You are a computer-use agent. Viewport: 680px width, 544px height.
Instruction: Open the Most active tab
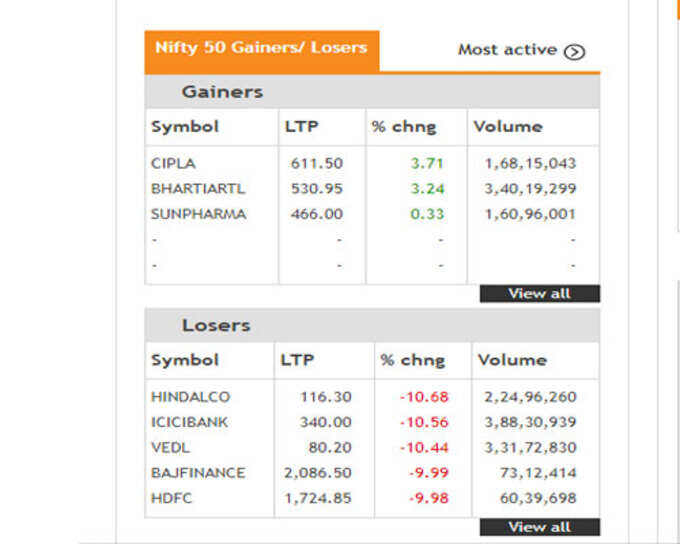click(x=521, y=50)
